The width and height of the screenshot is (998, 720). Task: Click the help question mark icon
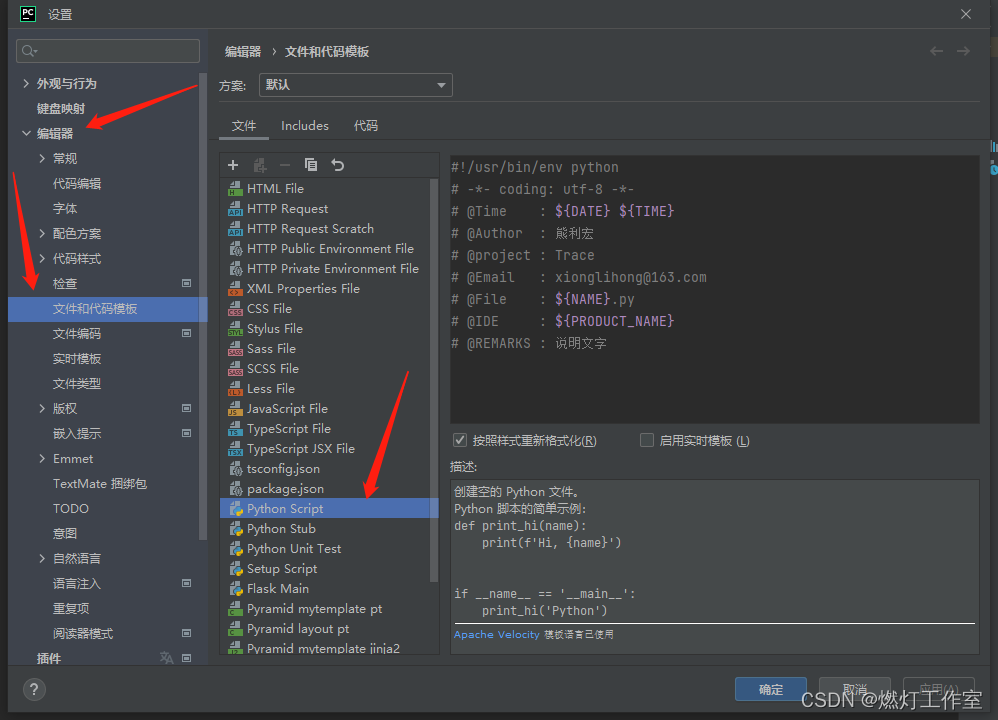click(x=34, y=689)
